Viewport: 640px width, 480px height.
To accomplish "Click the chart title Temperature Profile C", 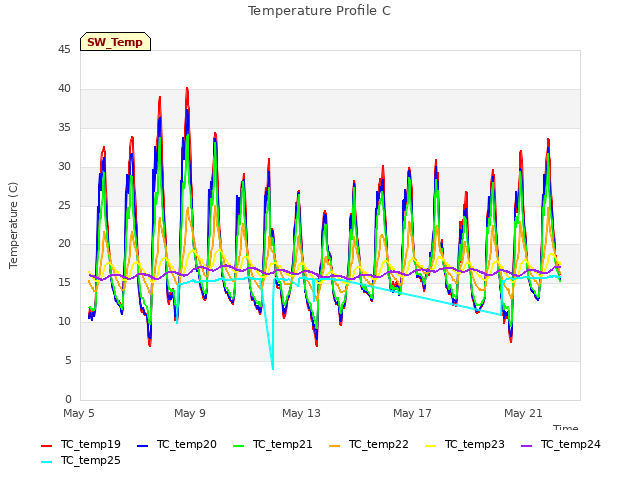I will pyautogui.click(x=320, y=11).
